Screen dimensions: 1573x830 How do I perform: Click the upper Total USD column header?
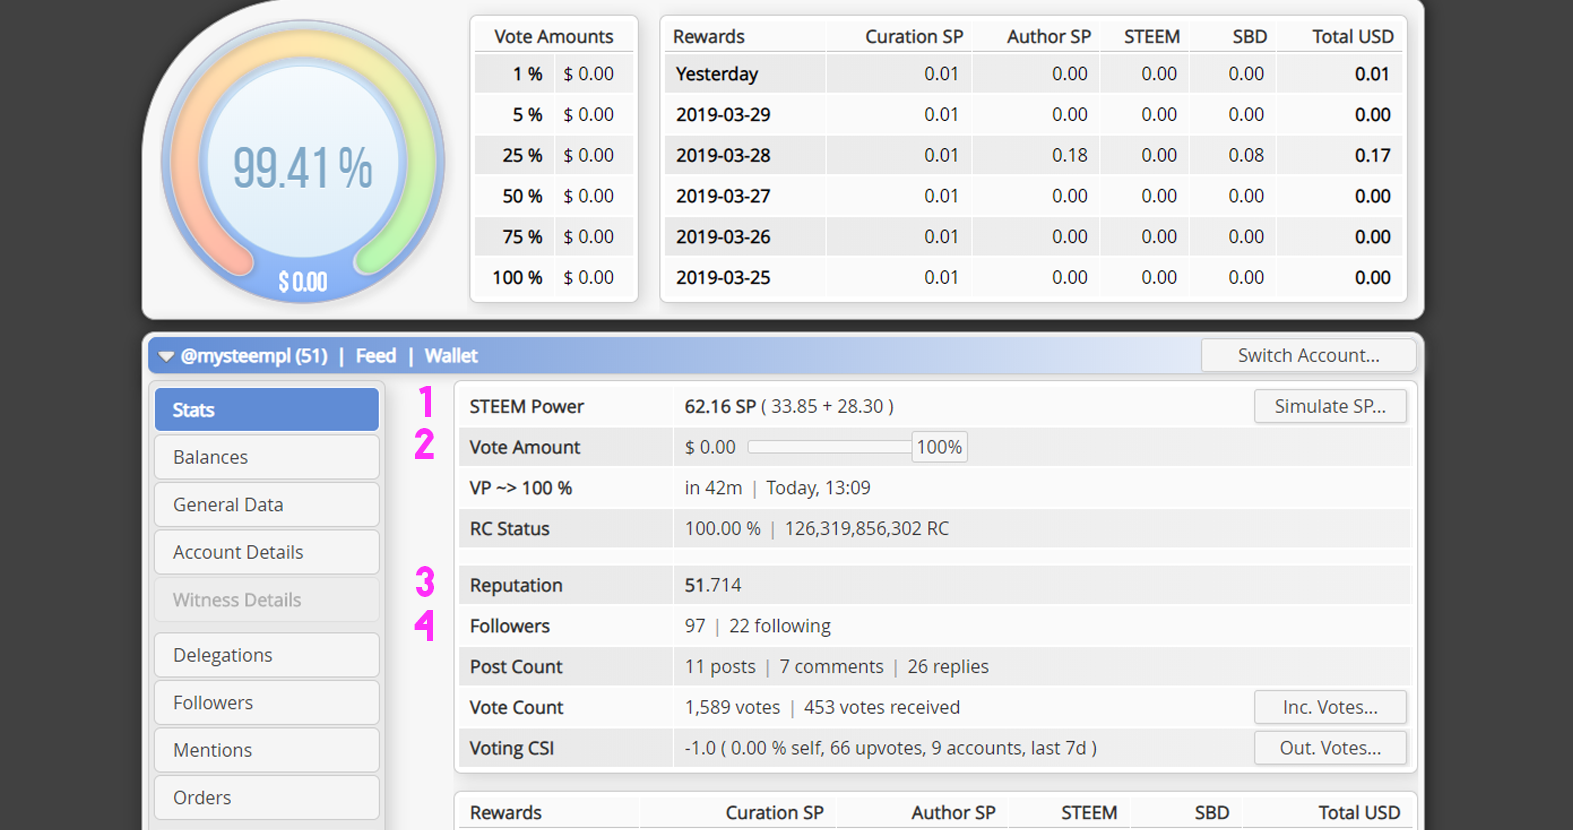pyautogui.click(x=1353, y=36)
